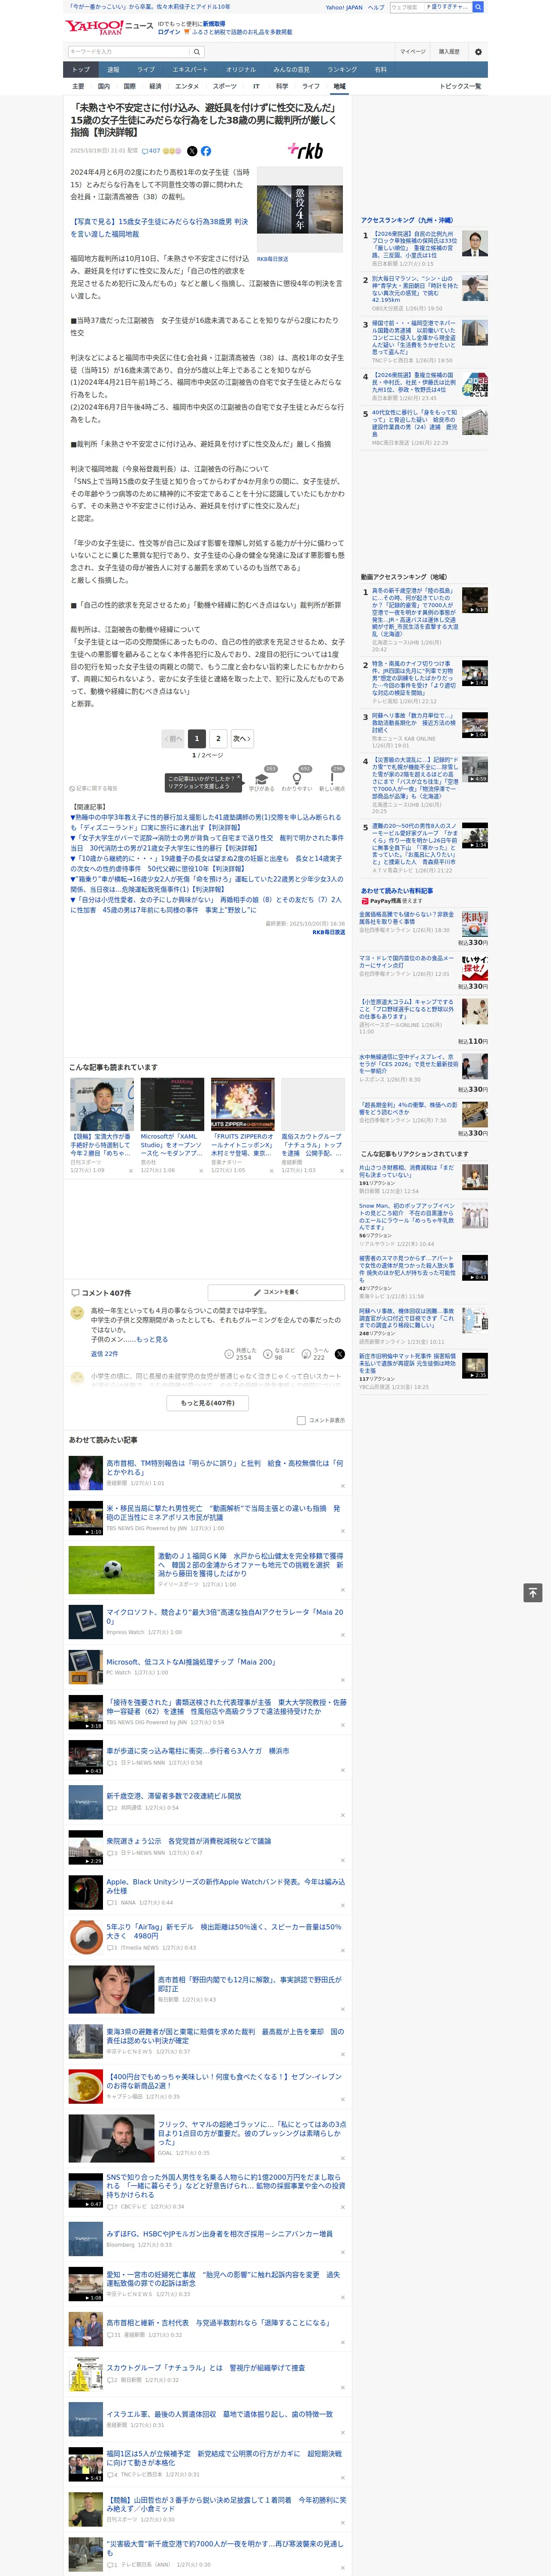
Task: Click the rkb logo beside article headline
Action: (x=306, y=151)
